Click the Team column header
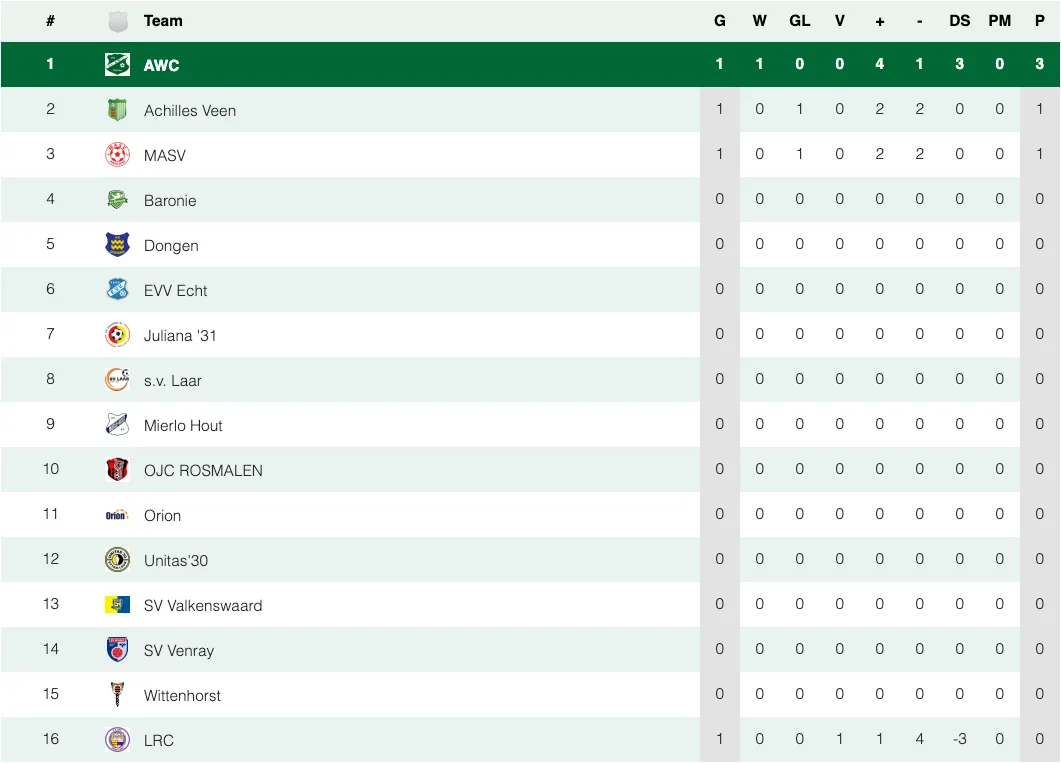The width and height of the screenshot is (1061, 763). point(163,21)
